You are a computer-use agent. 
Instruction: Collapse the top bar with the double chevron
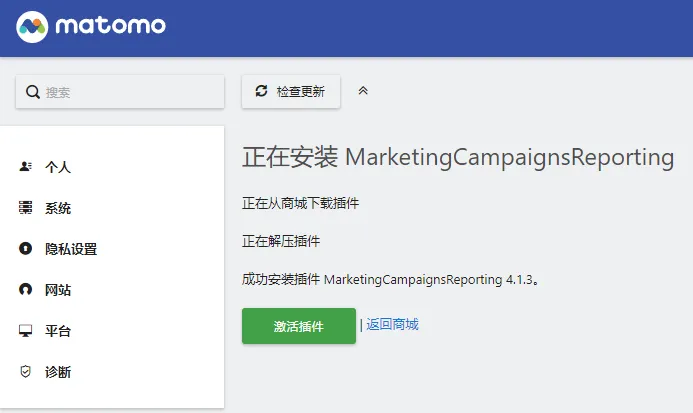coord(363,91)
